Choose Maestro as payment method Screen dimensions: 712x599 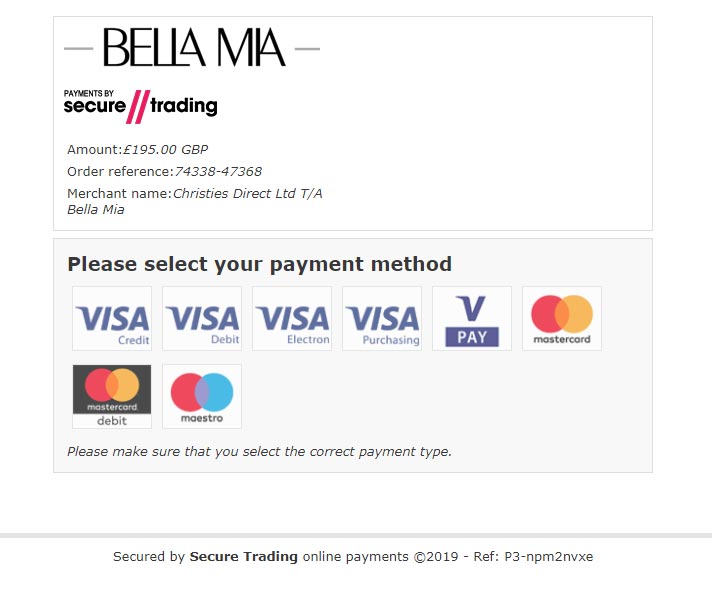tap(202, 396)
